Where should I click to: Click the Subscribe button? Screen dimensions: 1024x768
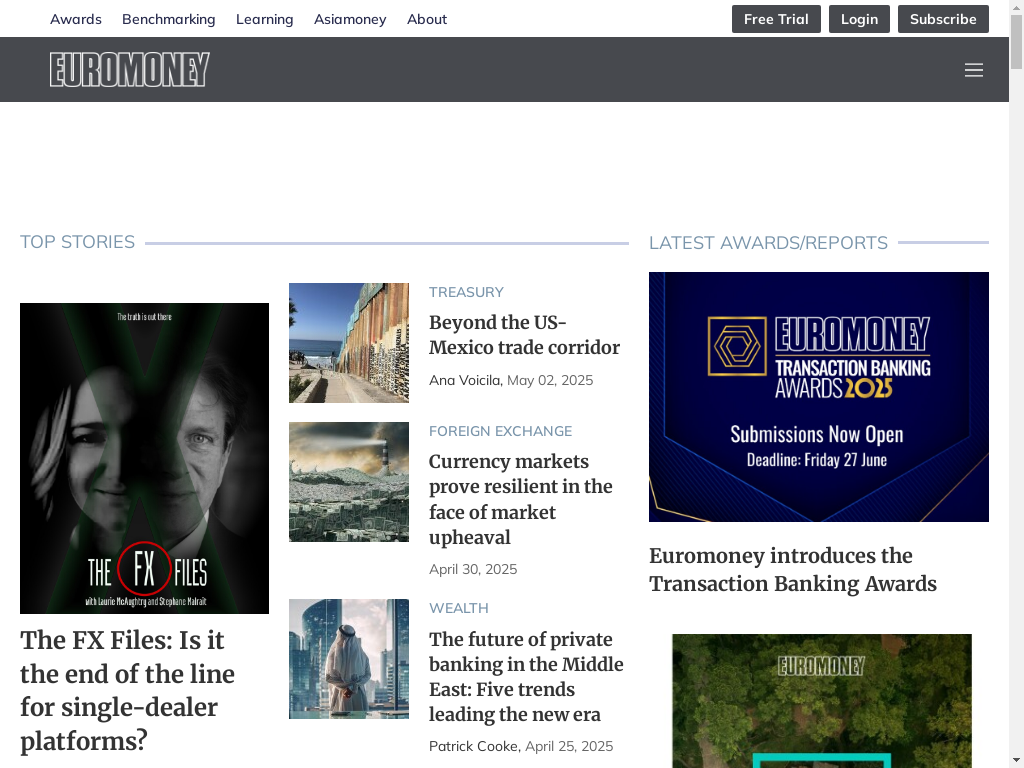click(943, 19)
